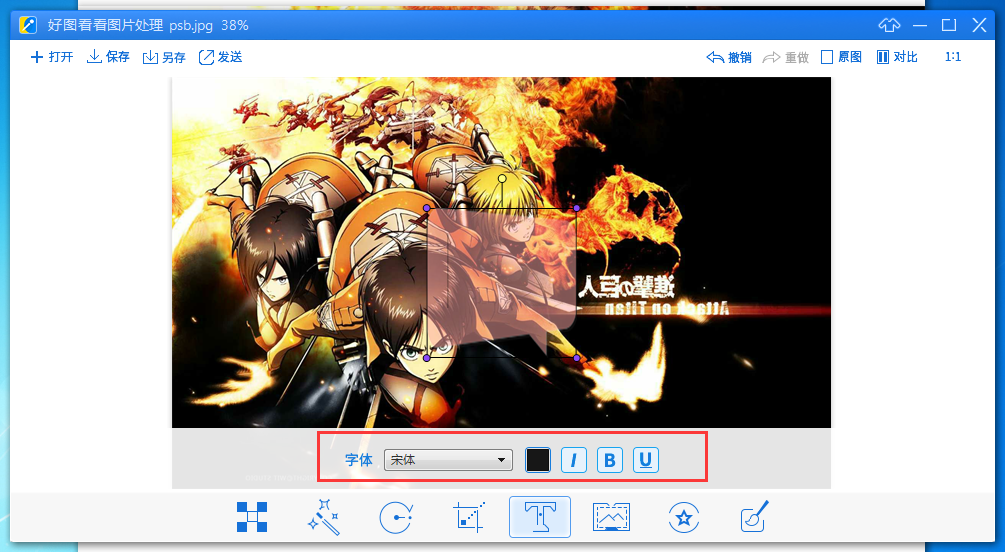The height and width of the screenshot is (552, 1005).
Task: Pick text color from black swatch
Action: pos(538,460)
